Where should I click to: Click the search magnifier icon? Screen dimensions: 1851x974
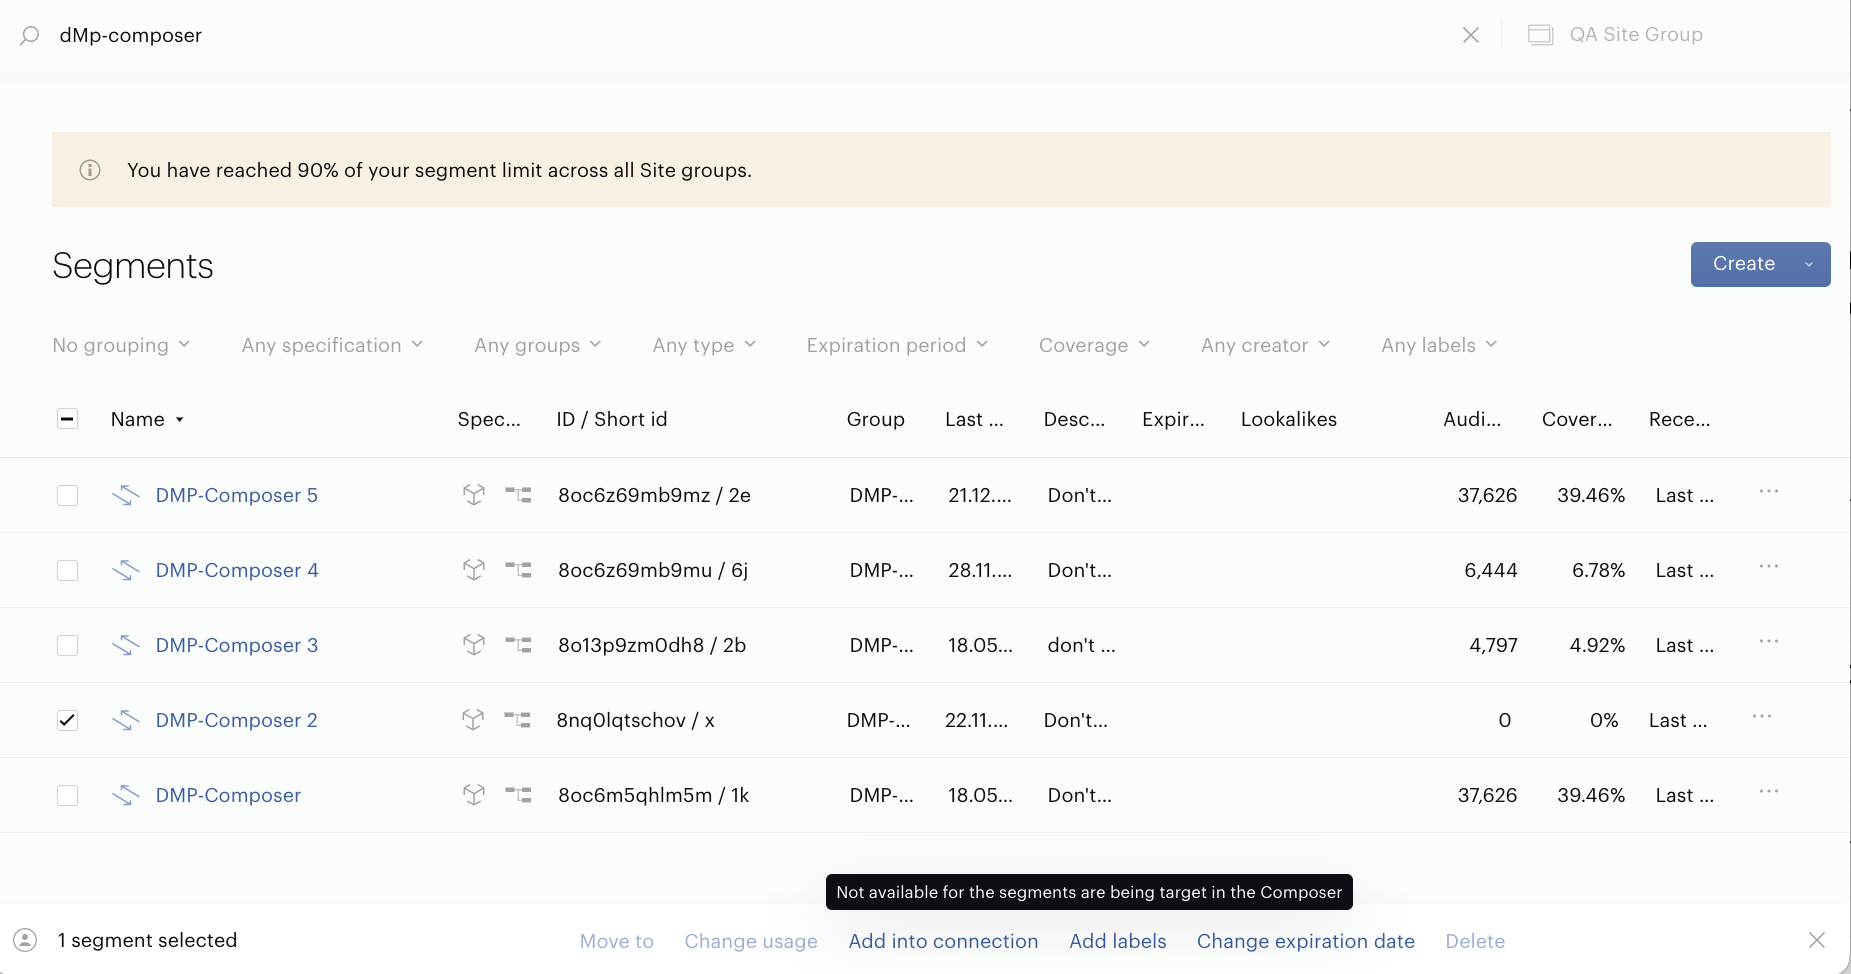(x=30, y=35)
